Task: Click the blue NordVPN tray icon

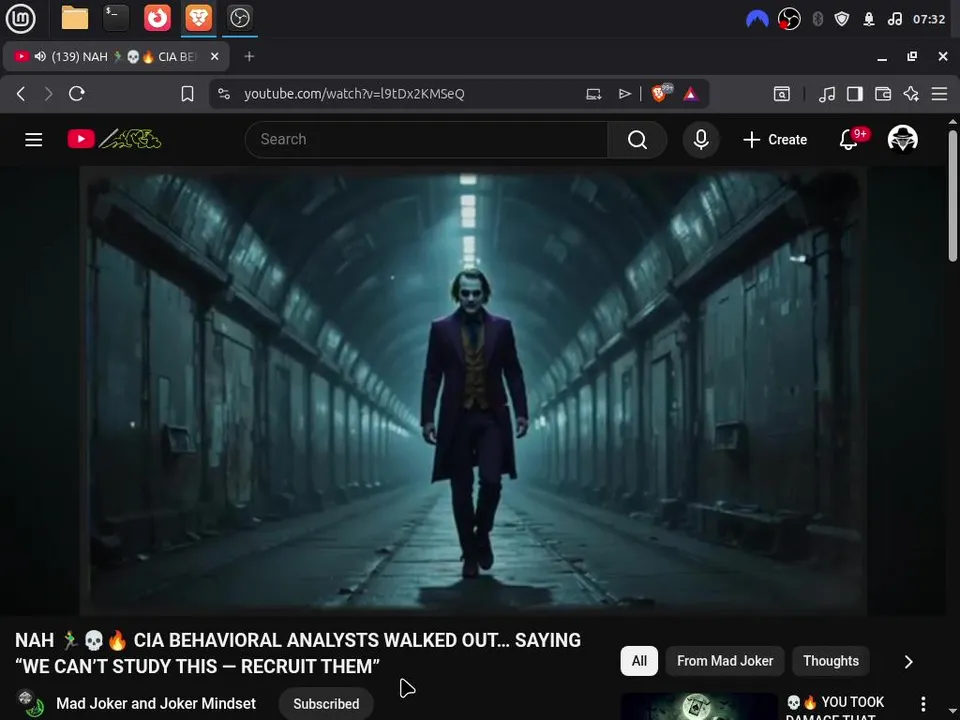Action: 757,20
